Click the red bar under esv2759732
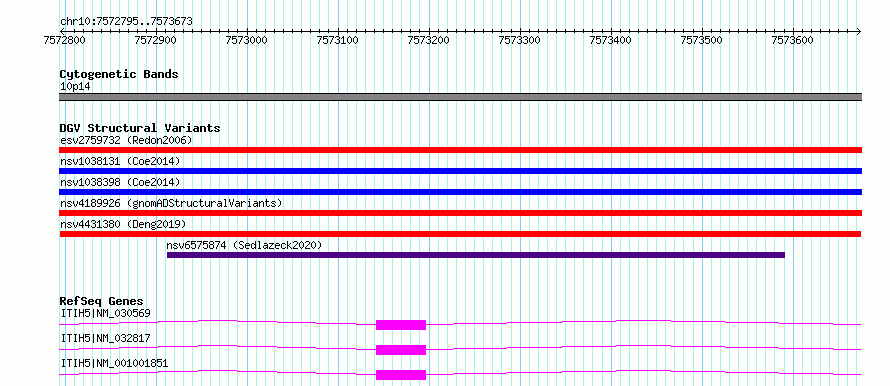The image size is (890, 386). [x=460, y=150]
